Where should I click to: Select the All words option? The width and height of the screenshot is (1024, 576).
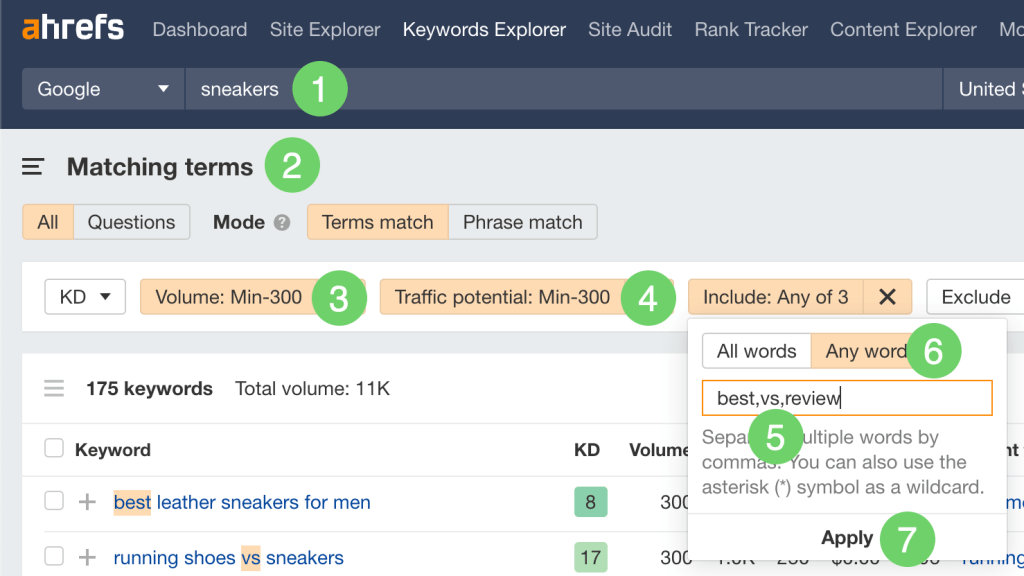tap(756, 351)
